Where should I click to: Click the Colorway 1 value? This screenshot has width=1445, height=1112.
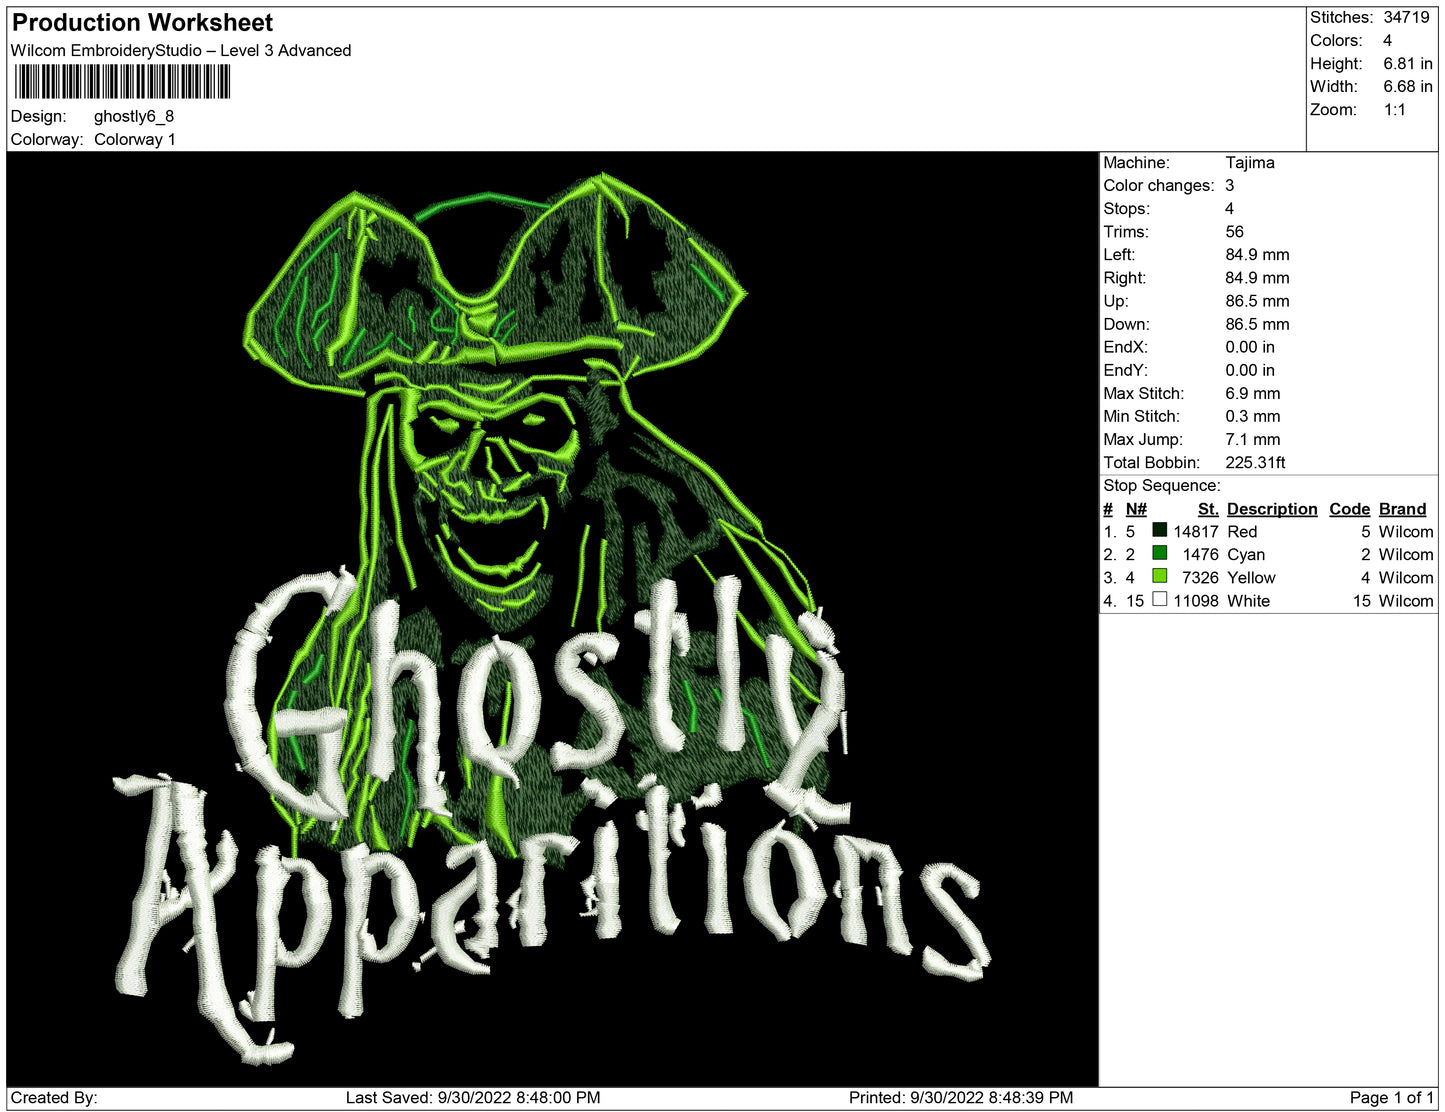point(135,139)
